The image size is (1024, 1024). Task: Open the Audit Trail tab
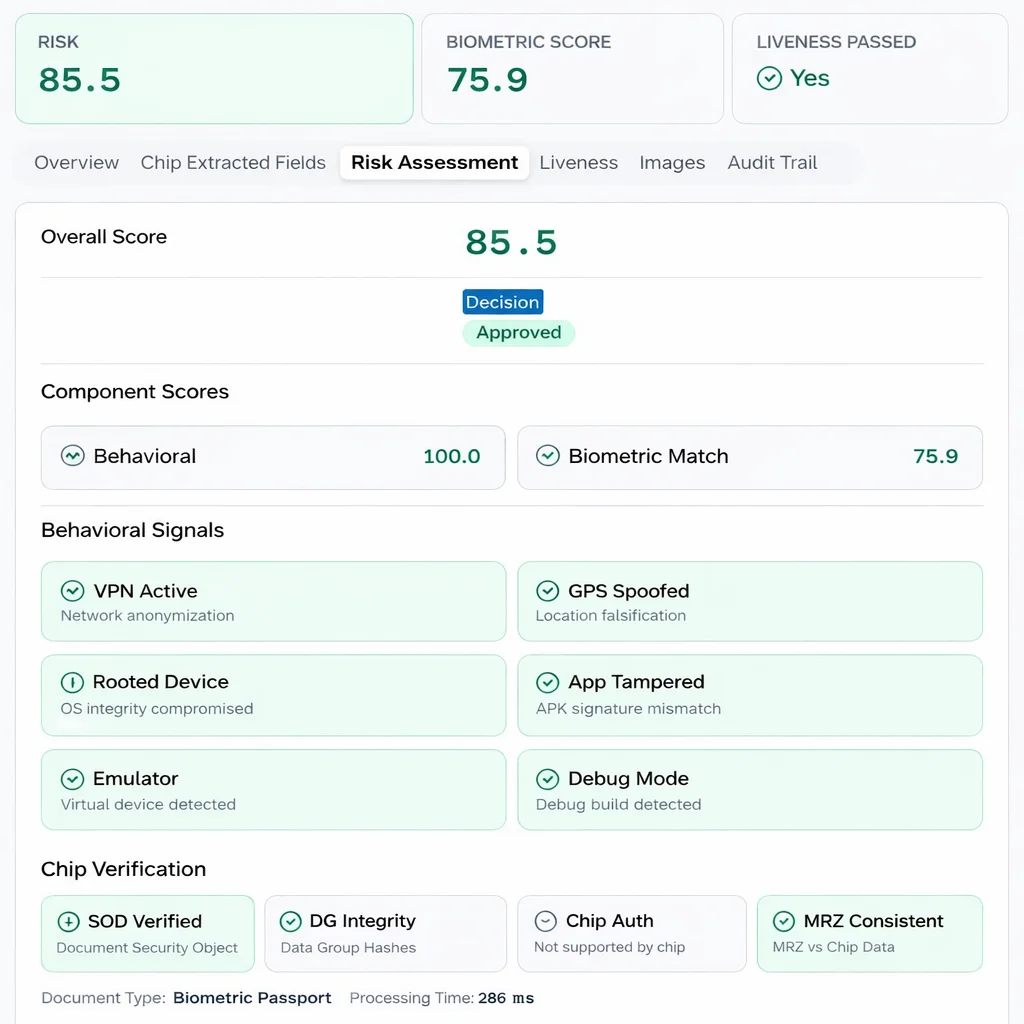(x=772, y=162)
